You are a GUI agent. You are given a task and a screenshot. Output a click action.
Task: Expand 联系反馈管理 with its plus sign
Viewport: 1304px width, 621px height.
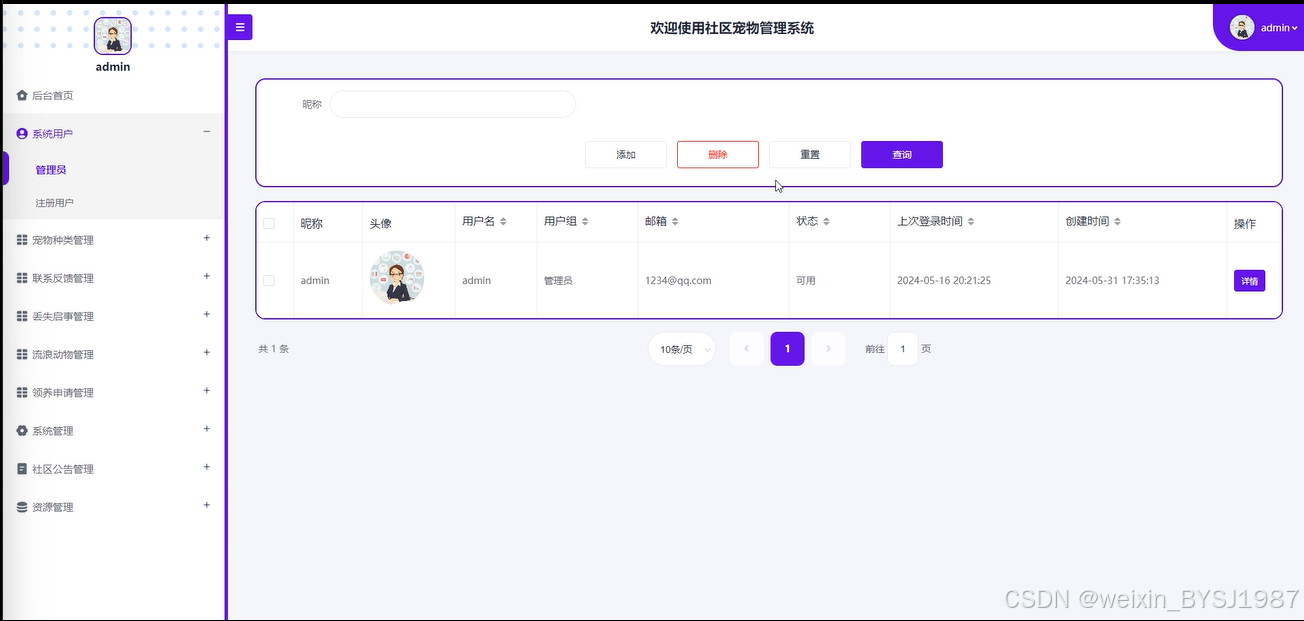[207, 276]
